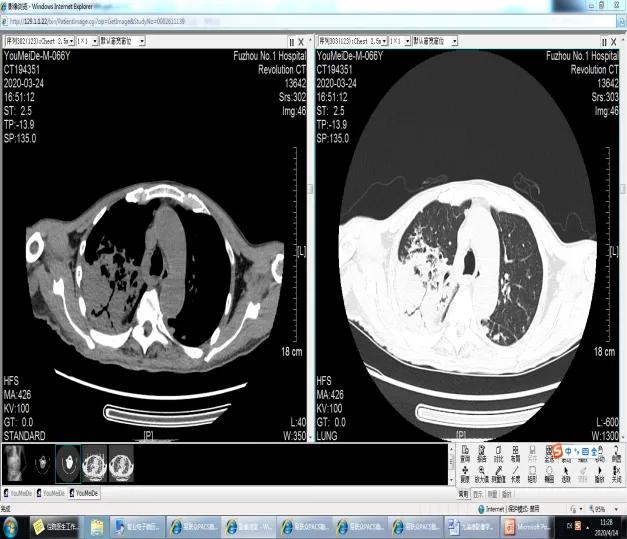Image resolution: width=627 pixels, height=539 pixels.
Task: Pause the right series pane
Action: pos(604,42)
